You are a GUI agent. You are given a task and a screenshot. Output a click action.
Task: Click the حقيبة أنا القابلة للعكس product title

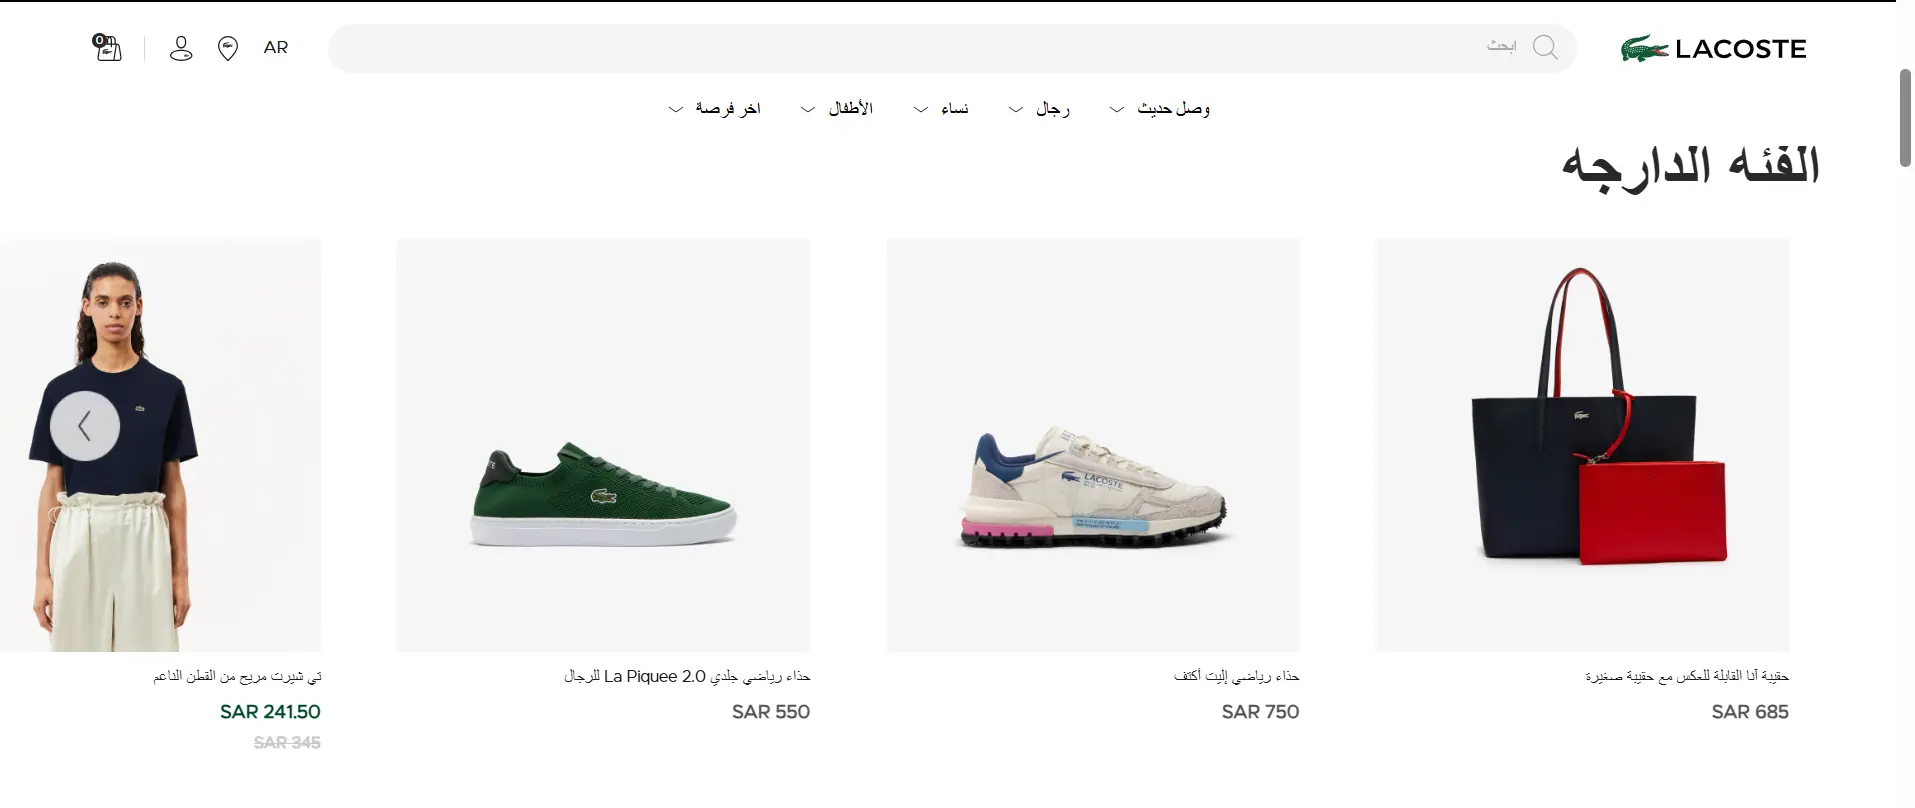point(1687,676)
